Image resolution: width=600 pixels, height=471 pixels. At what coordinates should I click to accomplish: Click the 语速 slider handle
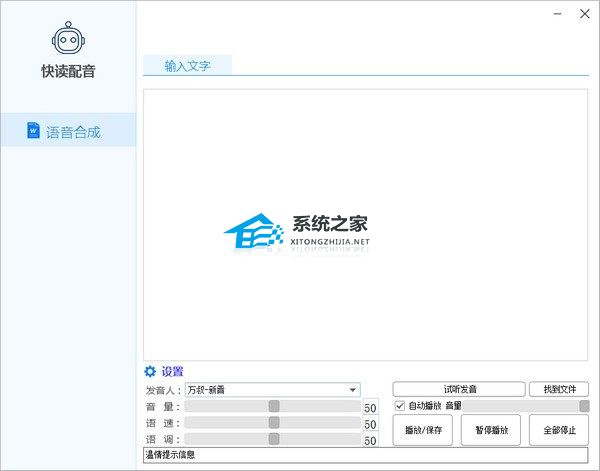pos(274,423)
